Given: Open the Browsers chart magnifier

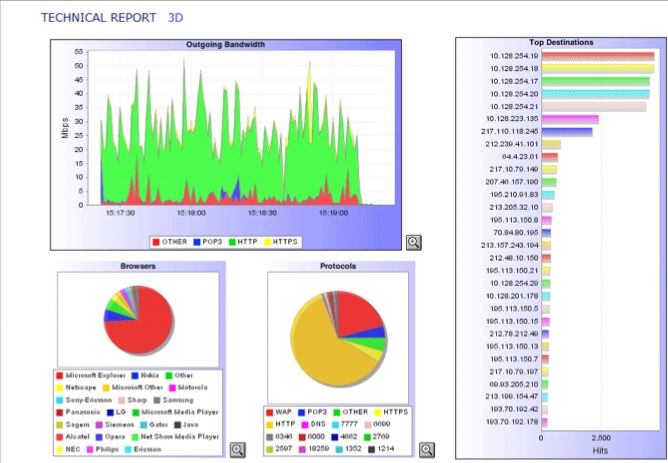Looking at the screenshot, I should [x=238, y=449].
